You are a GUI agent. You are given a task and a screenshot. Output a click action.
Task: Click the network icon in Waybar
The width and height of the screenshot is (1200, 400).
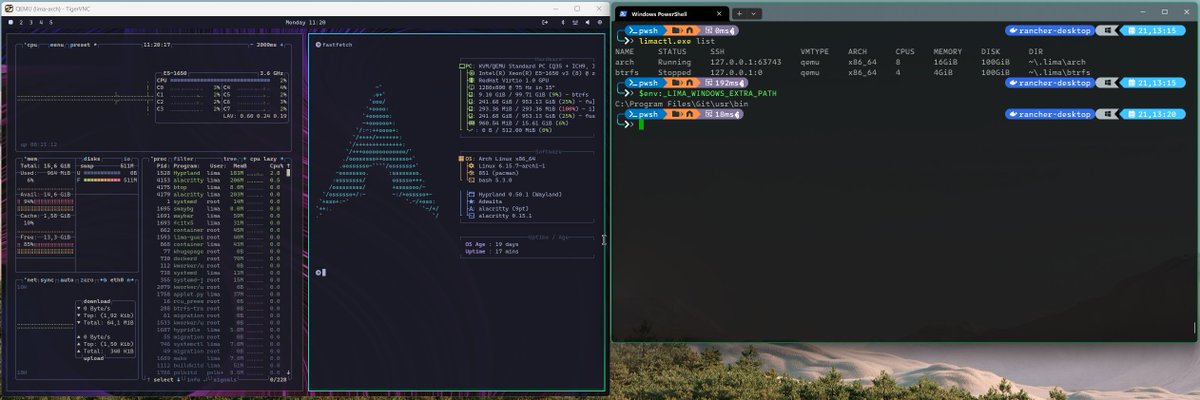(x=574, y=22)
